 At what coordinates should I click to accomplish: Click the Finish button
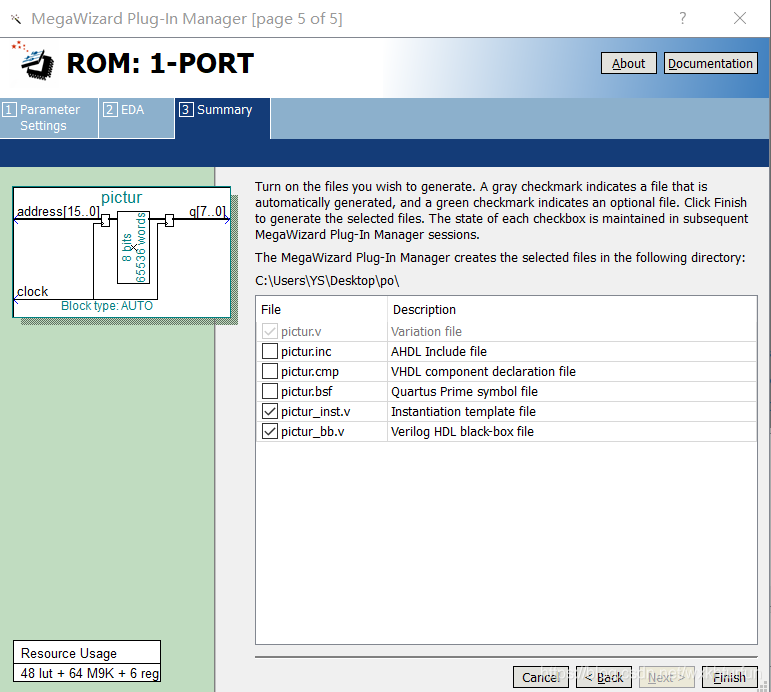[x=729, y=677]
